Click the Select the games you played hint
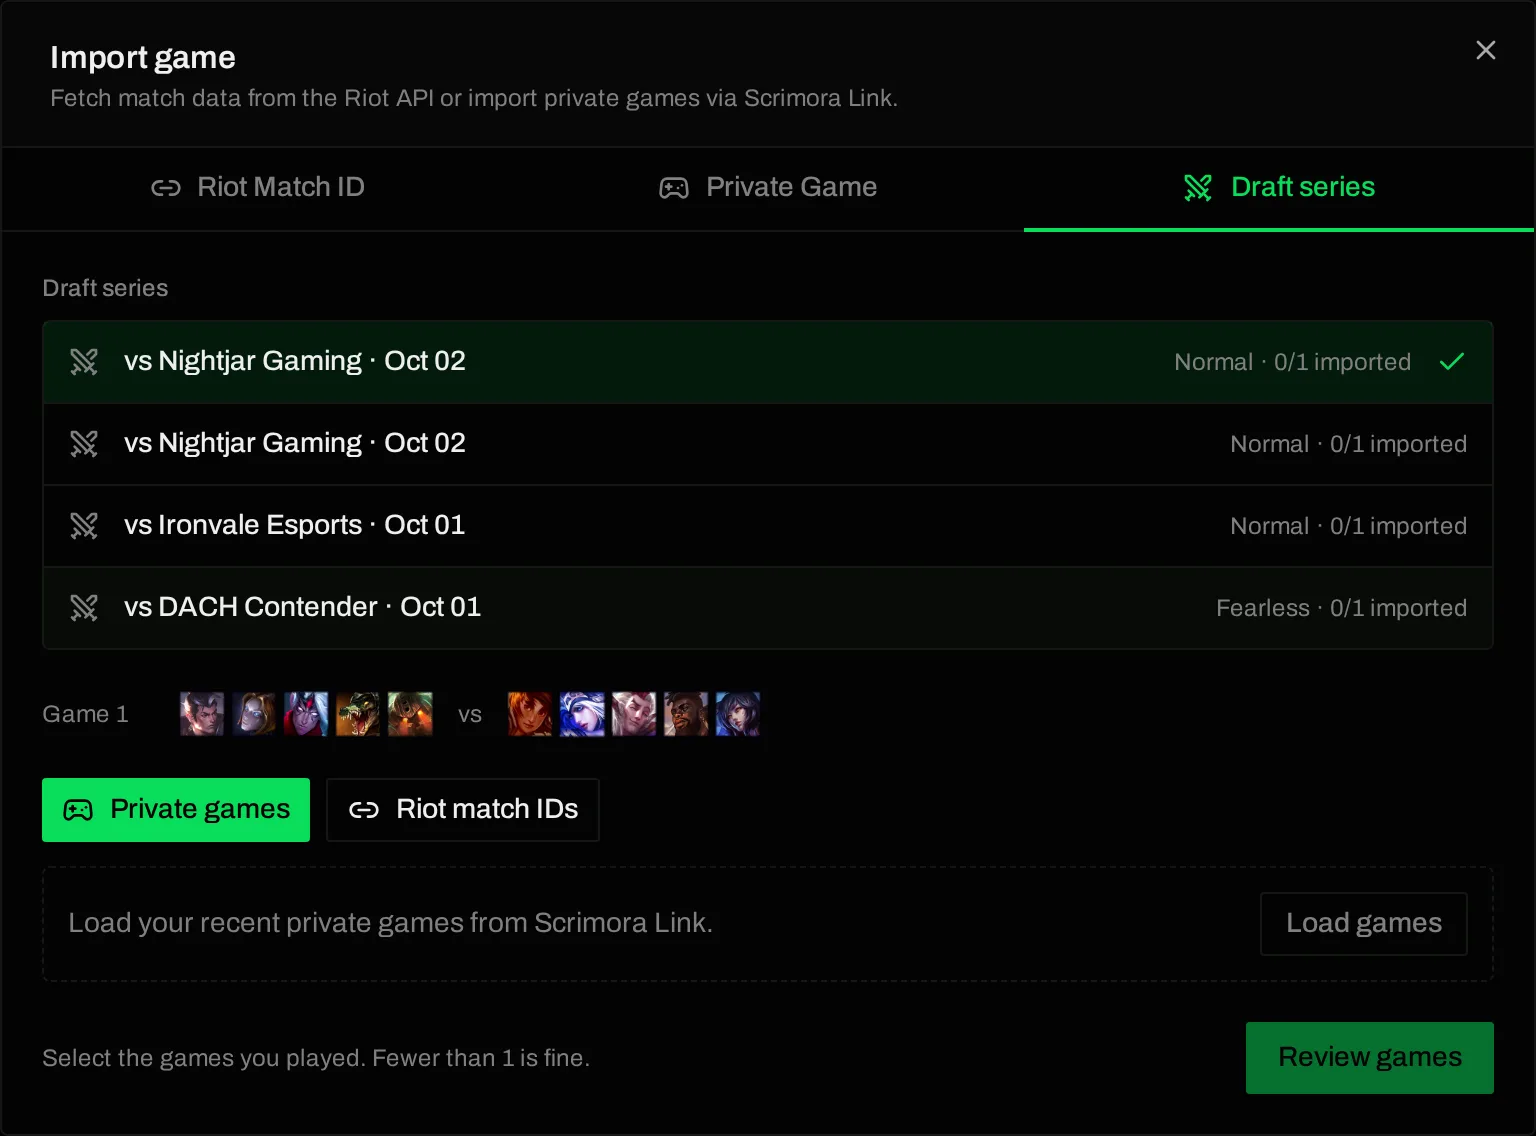This screenshot has height=1136, width=1536. (316, 1058)
